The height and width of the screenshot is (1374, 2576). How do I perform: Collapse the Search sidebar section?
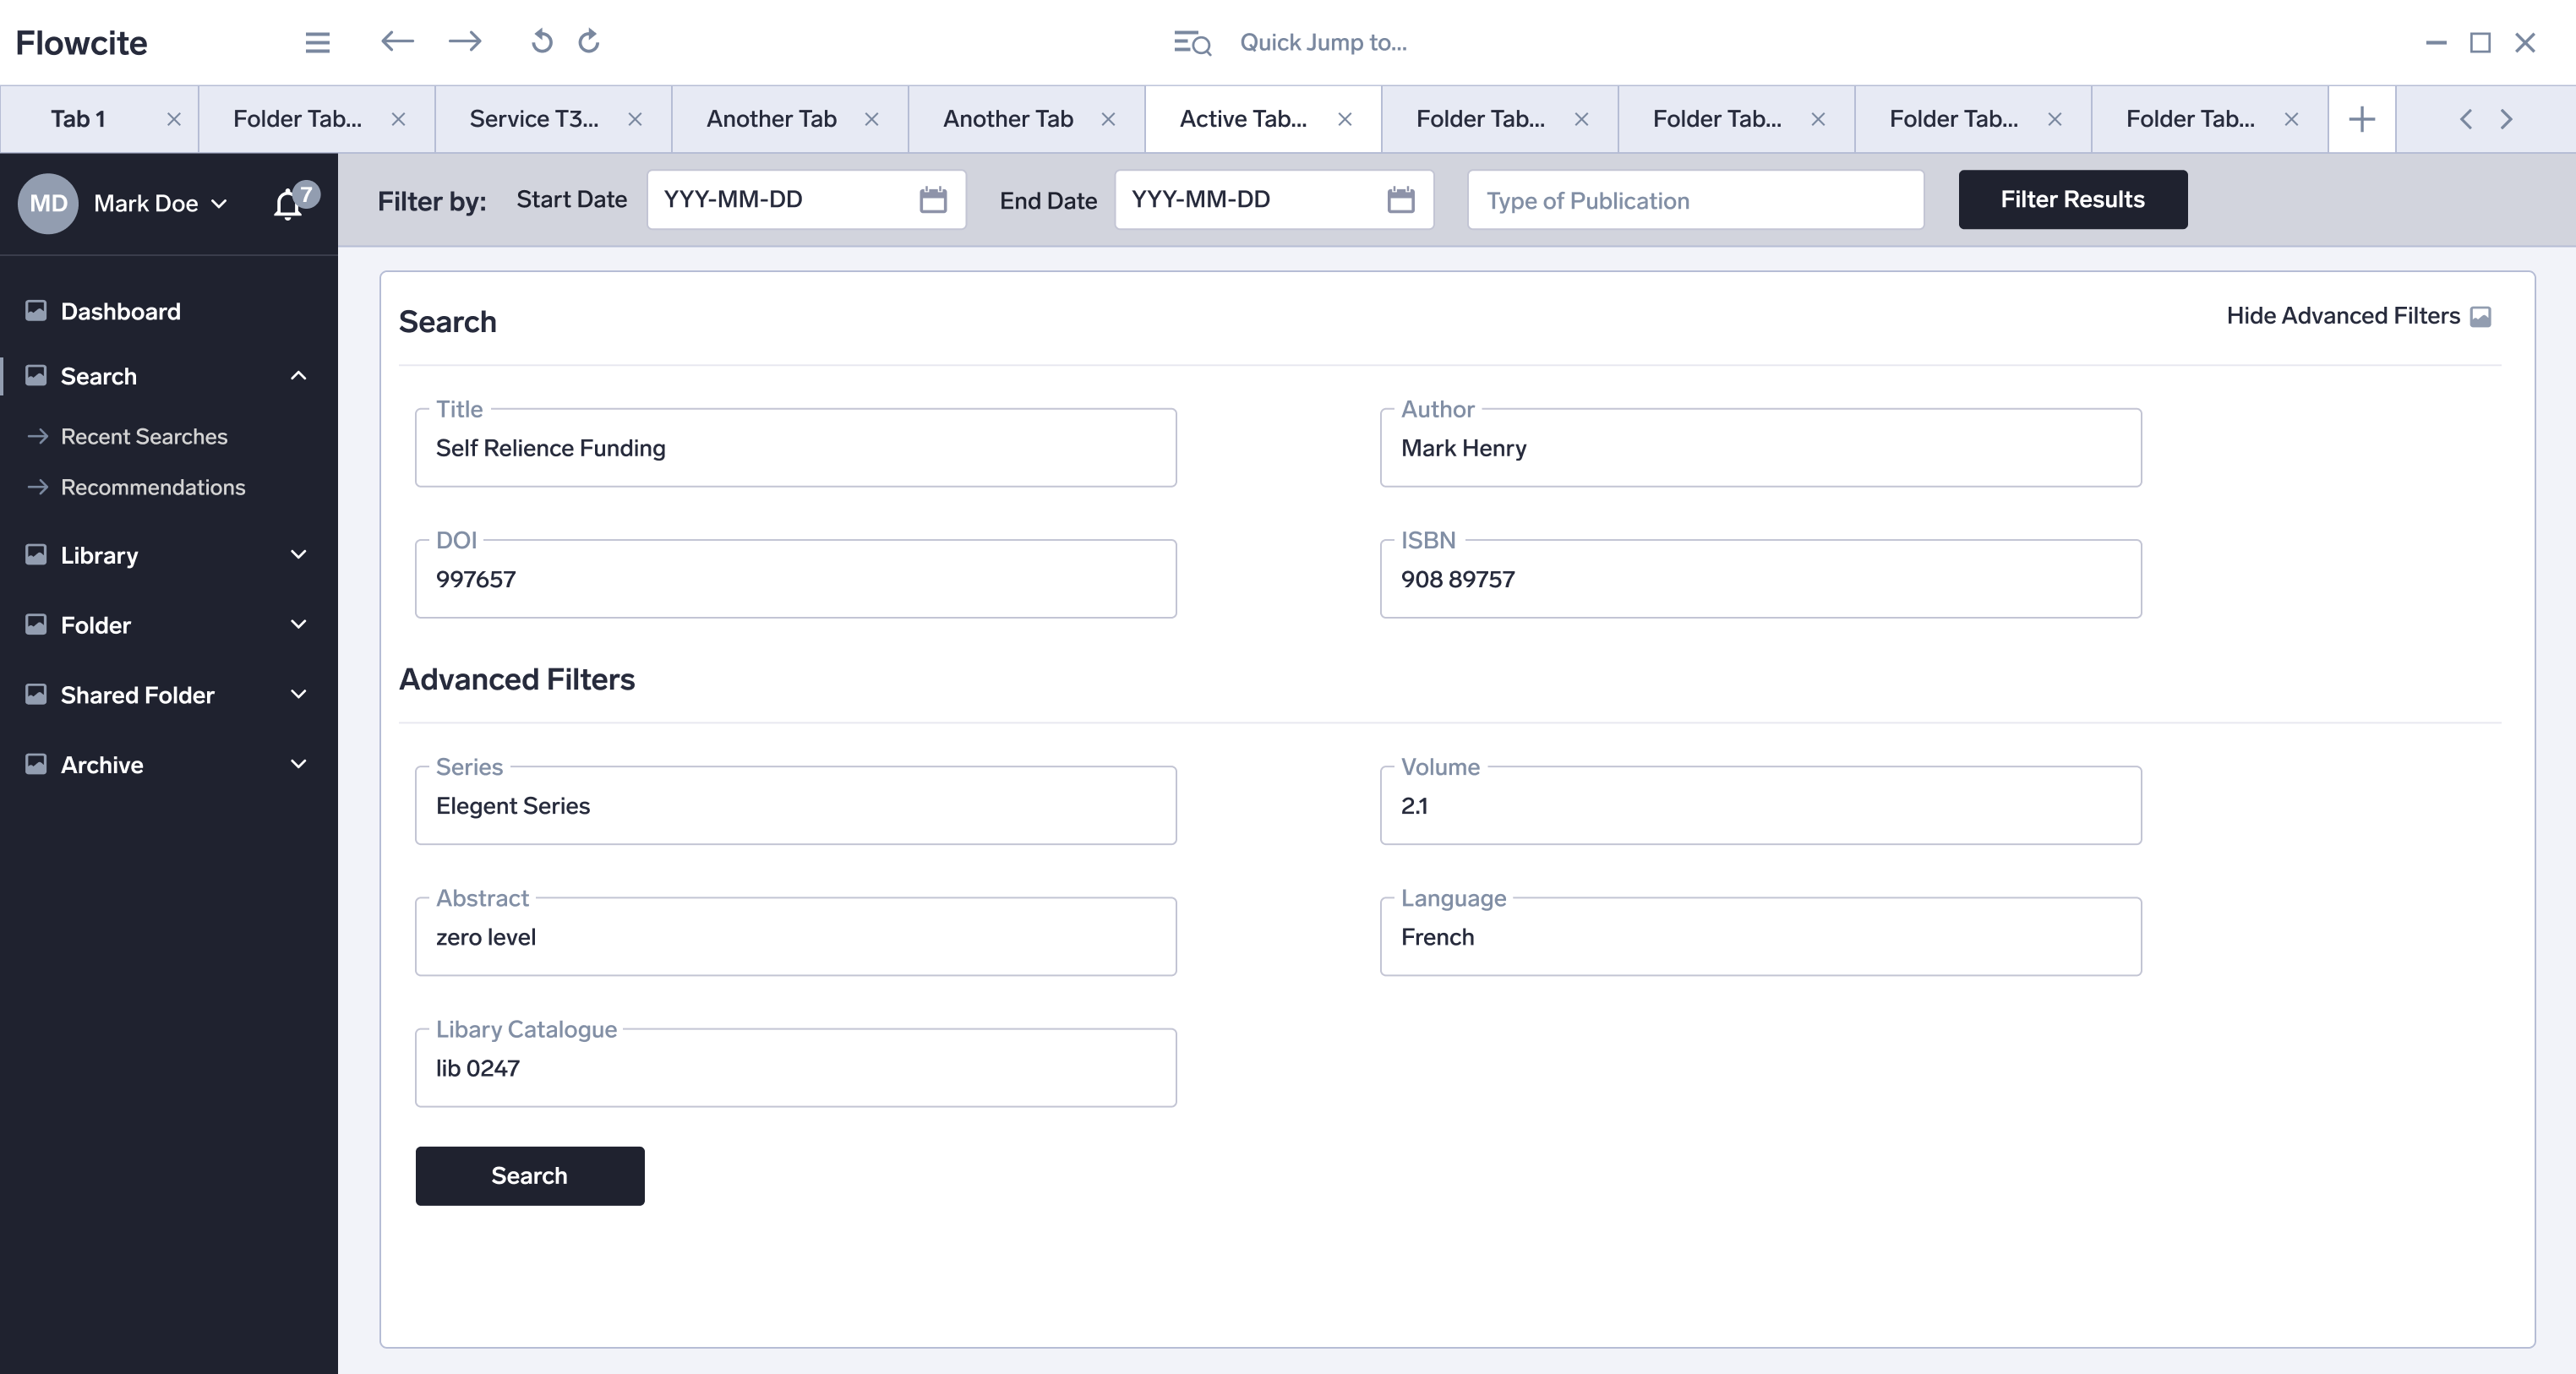coord(298,376)
